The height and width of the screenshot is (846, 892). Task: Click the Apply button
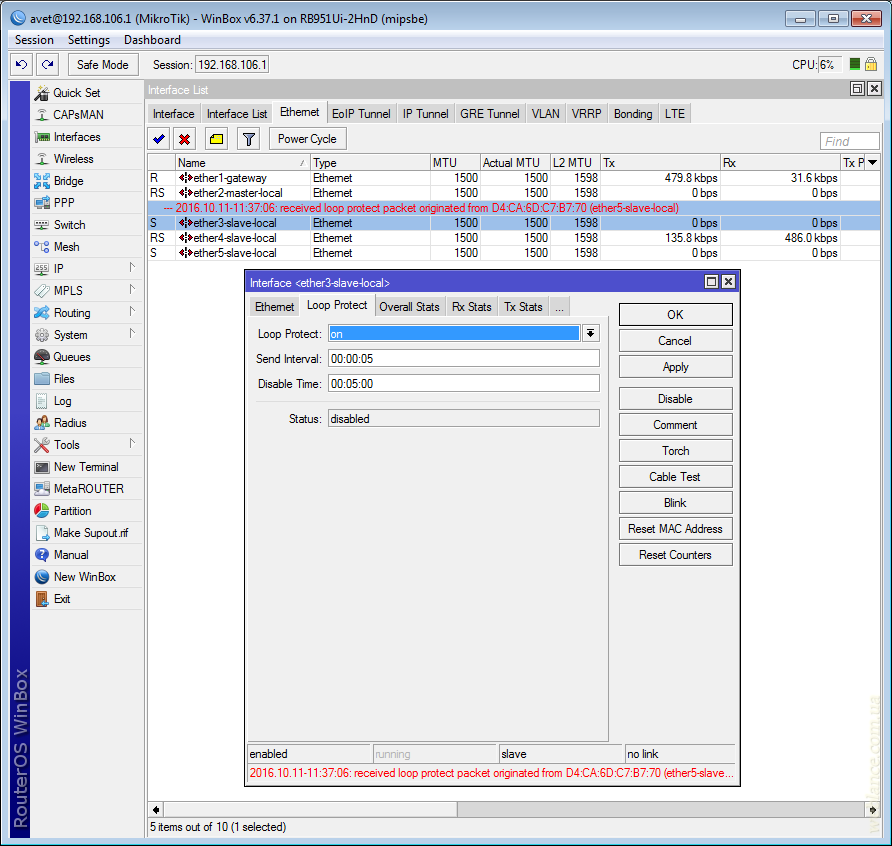pos(675,367)
